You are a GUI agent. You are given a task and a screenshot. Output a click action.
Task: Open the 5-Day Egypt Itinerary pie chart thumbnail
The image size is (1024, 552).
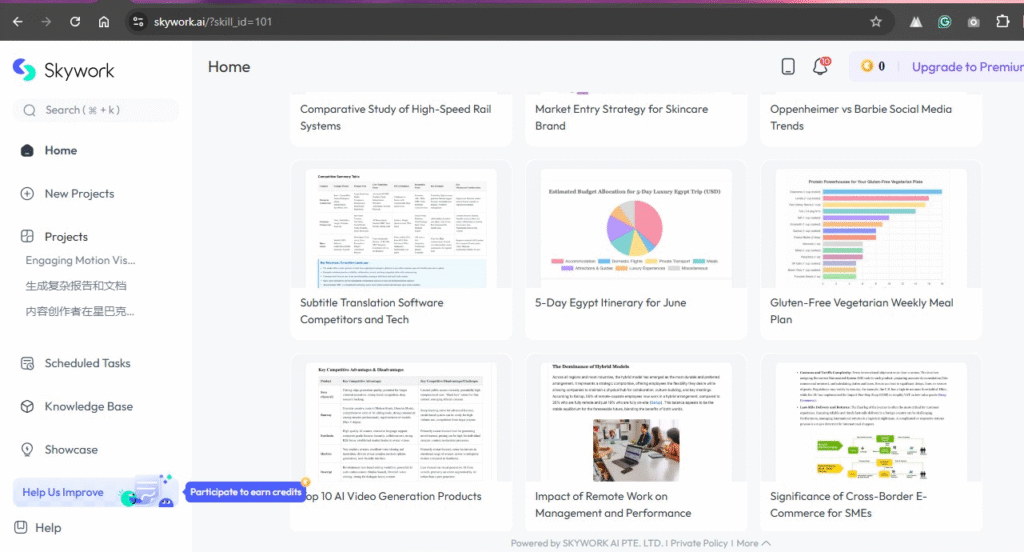[x=635, y=226]
